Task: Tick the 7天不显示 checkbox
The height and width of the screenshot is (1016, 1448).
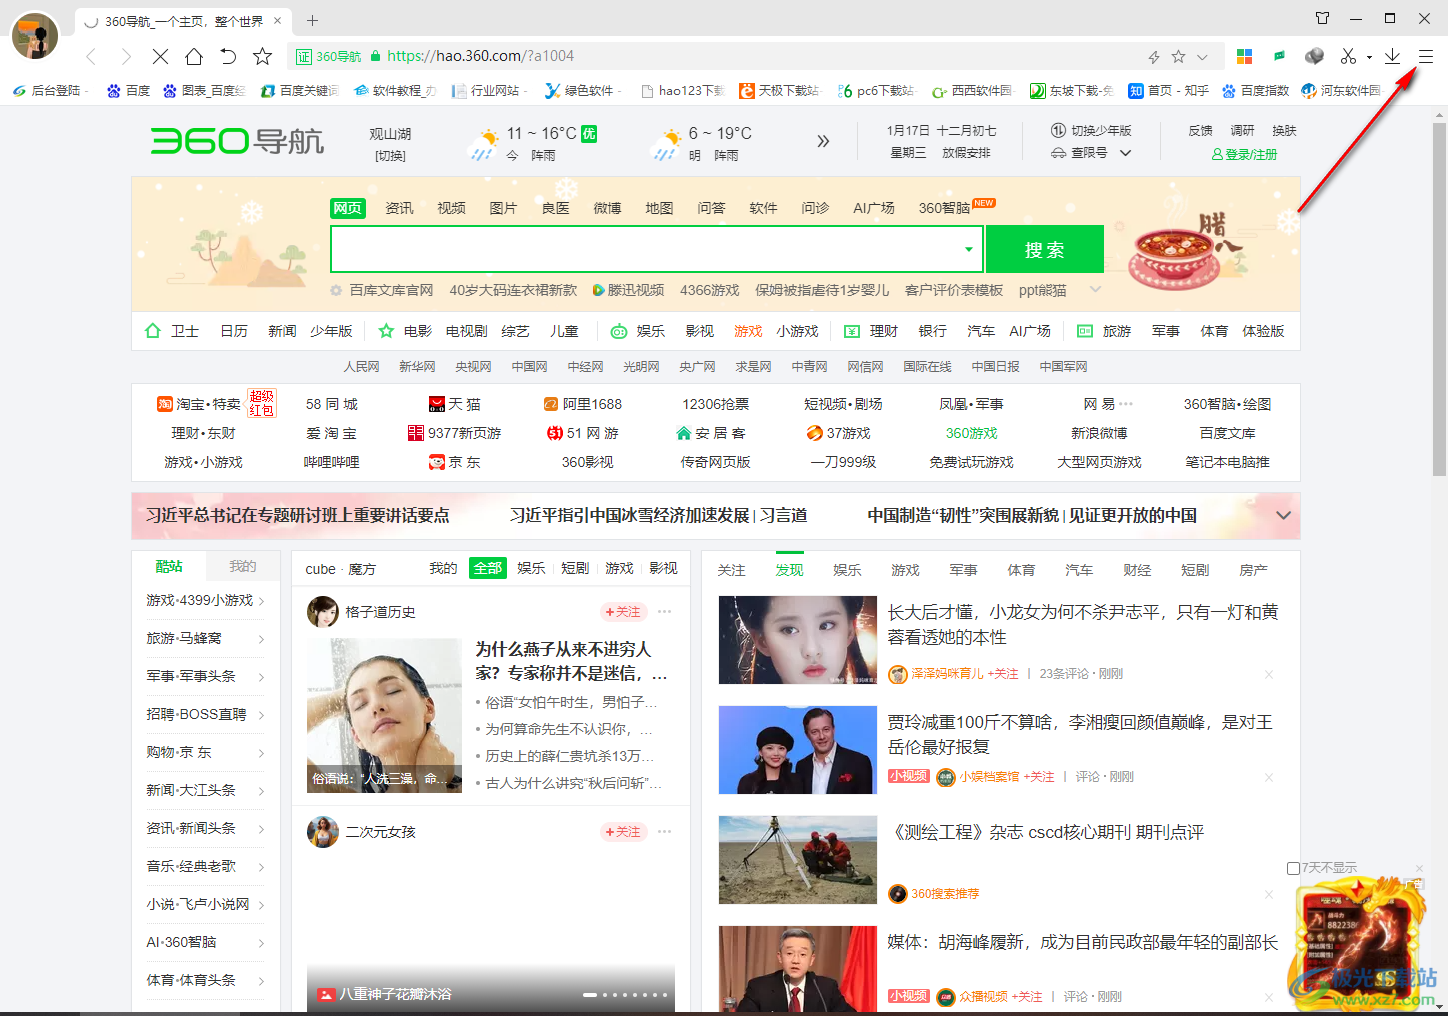Action: [1293, 868]
